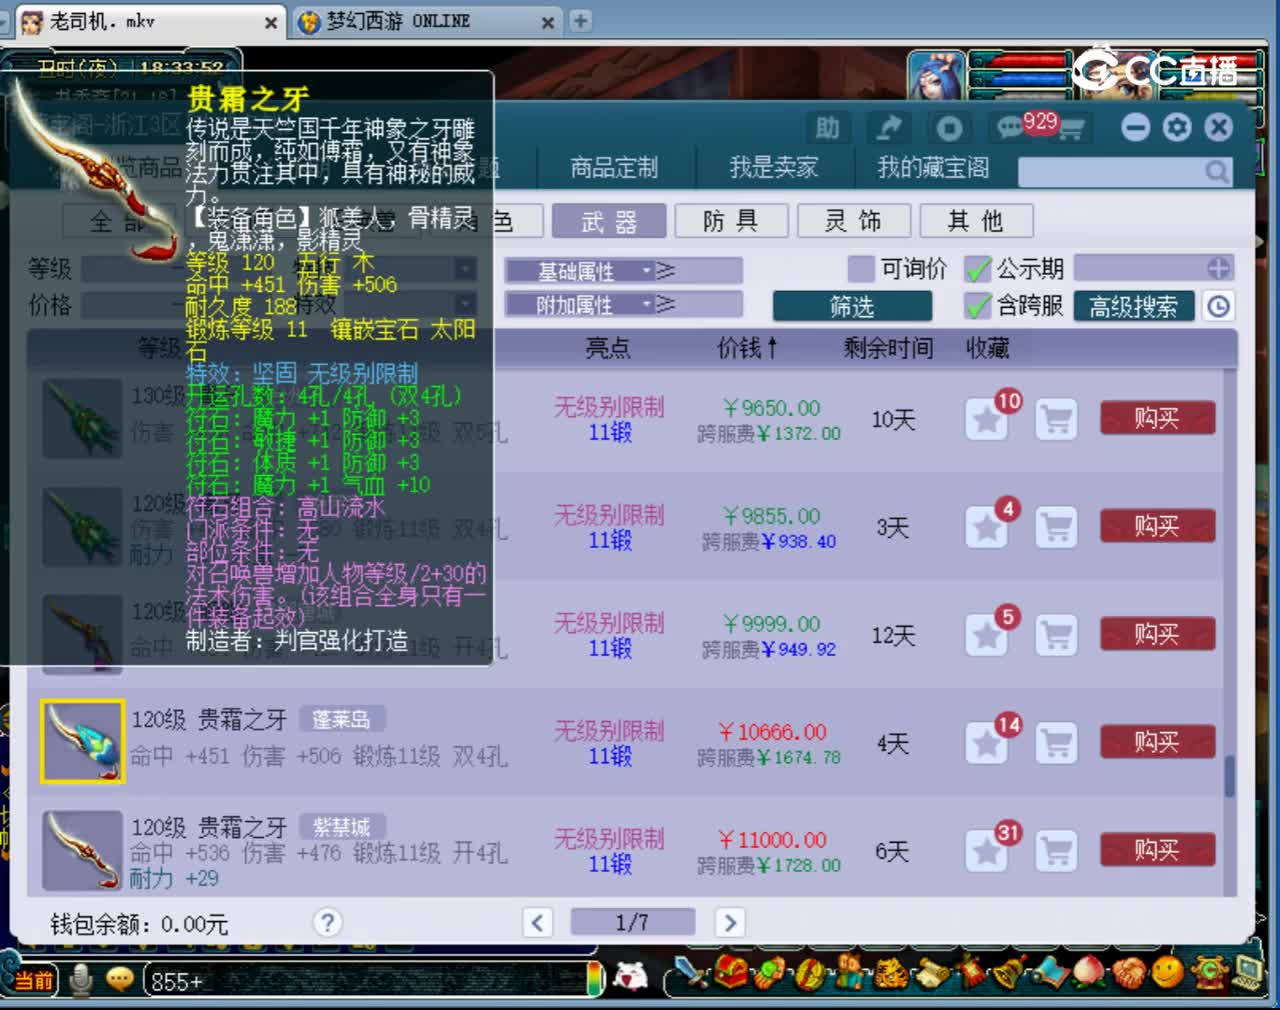Buy the ¥11000.00 item with 购买
The image size is (1280, 1010).
click(1157, 850)
